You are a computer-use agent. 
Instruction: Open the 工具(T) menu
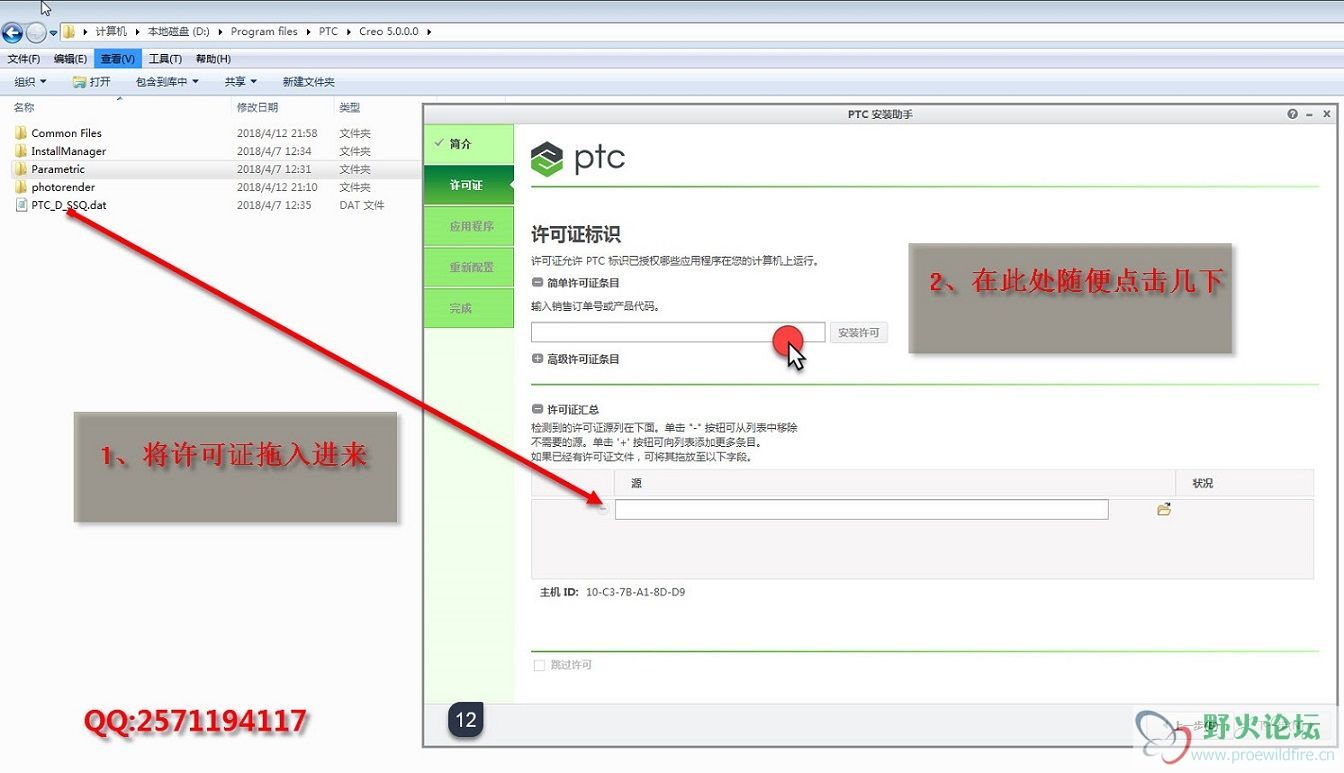click(x=166, y=59)
